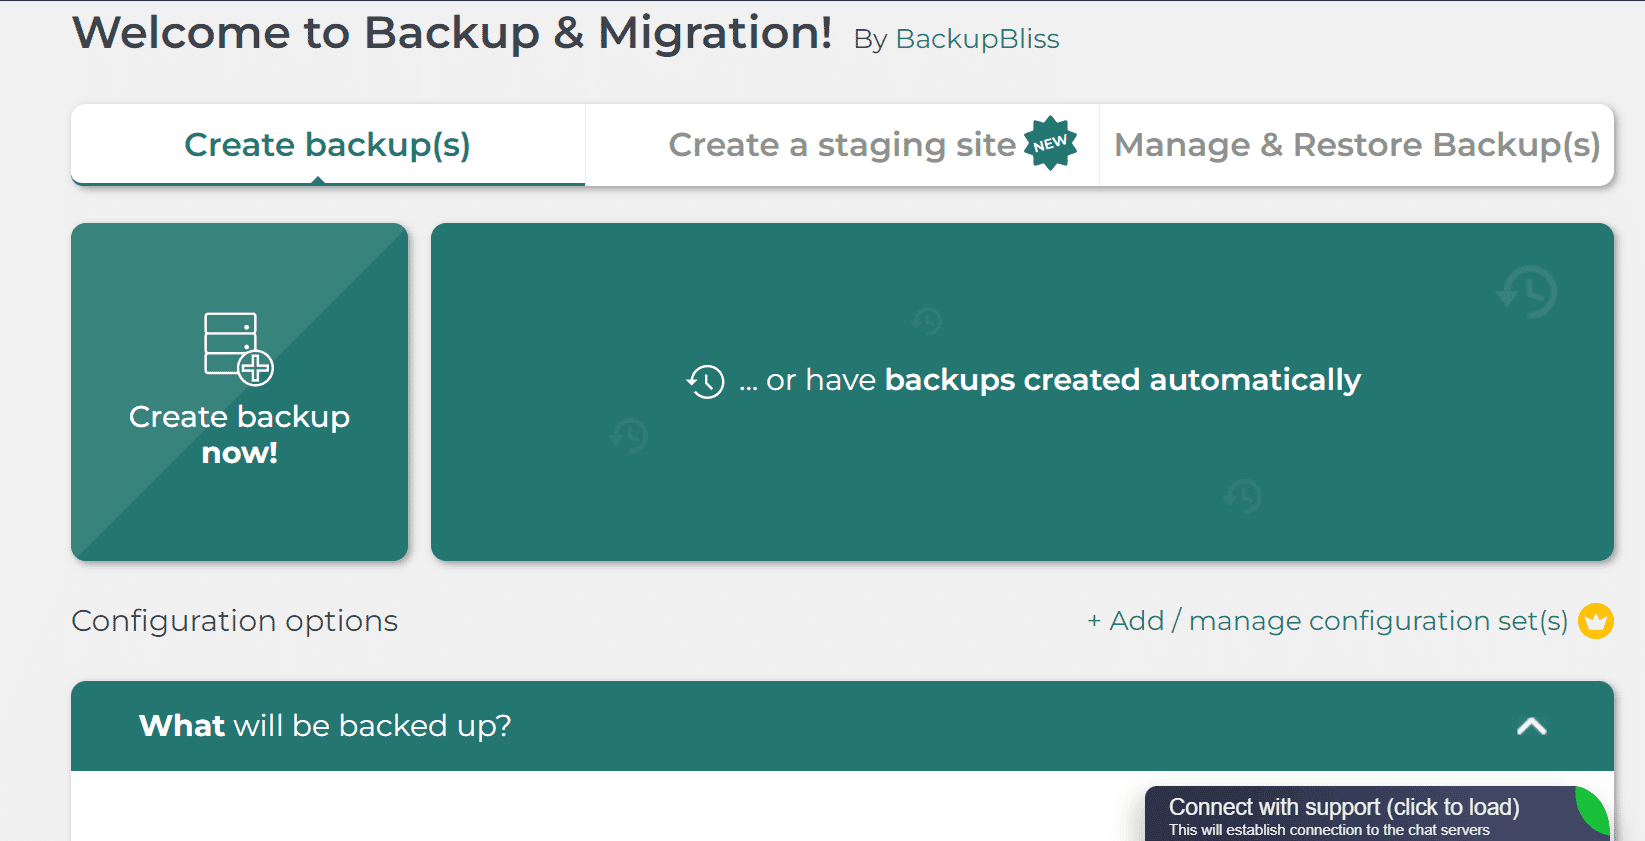
Task: Click the yellow premium crown icon
Action: tap(1596, 621)
